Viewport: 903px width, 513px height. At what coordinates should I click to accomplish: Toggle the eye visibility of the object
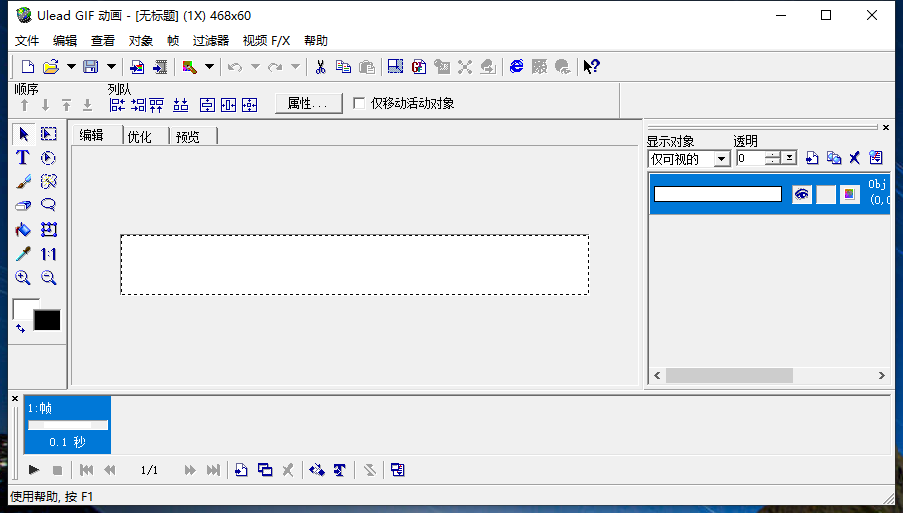click(x=802, y=195)
